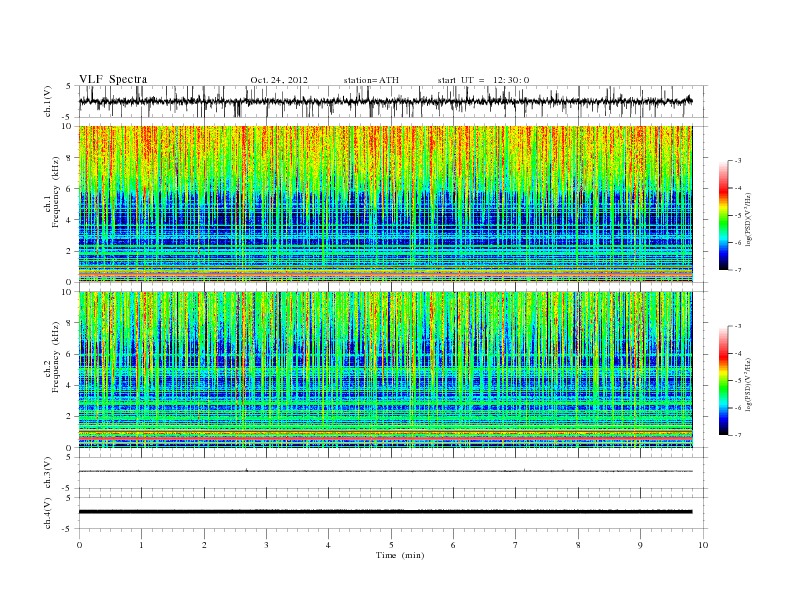
Task: Click the "-7" tick on the ch.2 colorbar
Action: point(737,435)
